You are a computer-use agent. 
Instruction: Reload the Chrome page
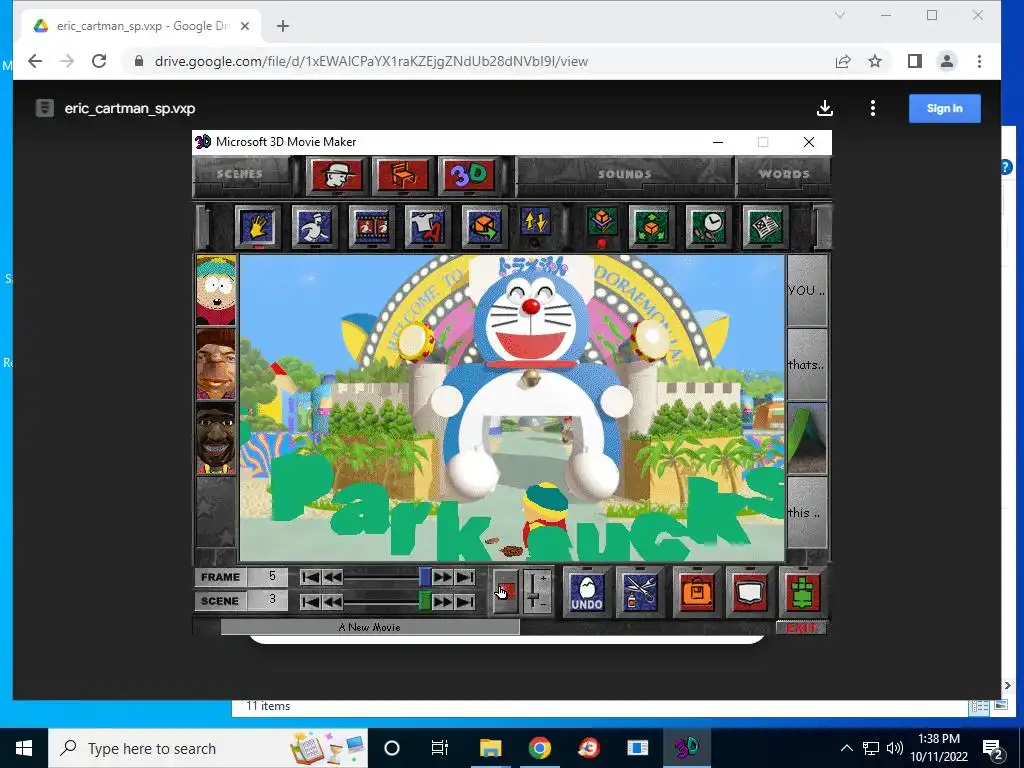click(x=99, y=61)
